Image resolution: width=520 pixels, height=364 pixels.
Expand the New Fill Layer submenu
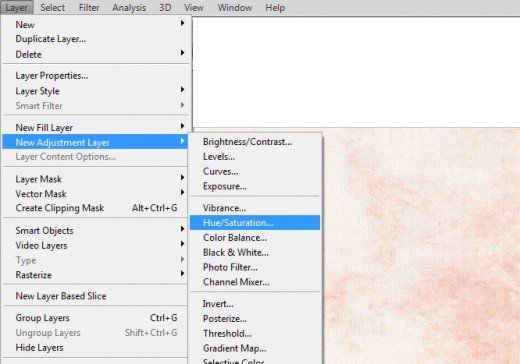[95, 127]
